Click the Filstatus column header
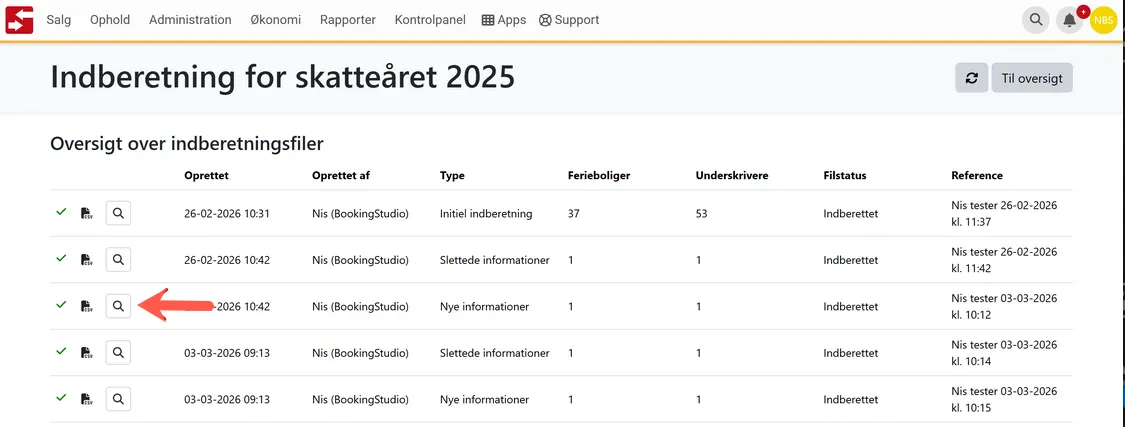 845,175
